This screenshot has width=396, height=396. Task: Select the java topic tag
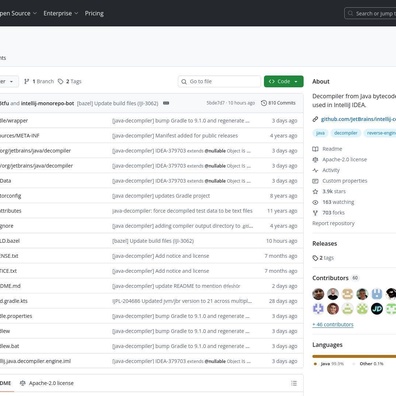[x=320, y=133]
